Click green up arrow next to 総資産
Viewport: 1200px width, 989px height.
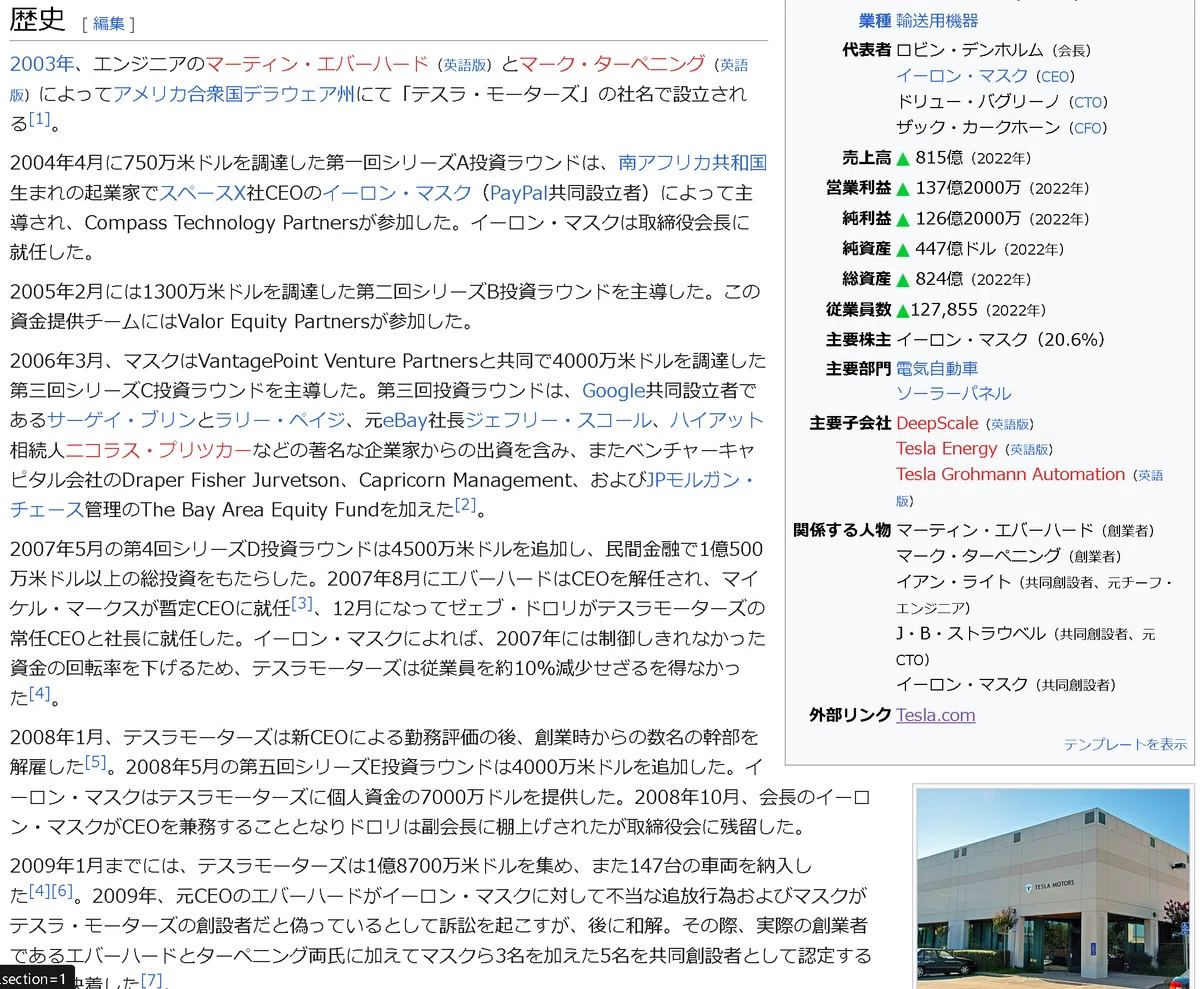pyautogui.click(x=903, y=279)
